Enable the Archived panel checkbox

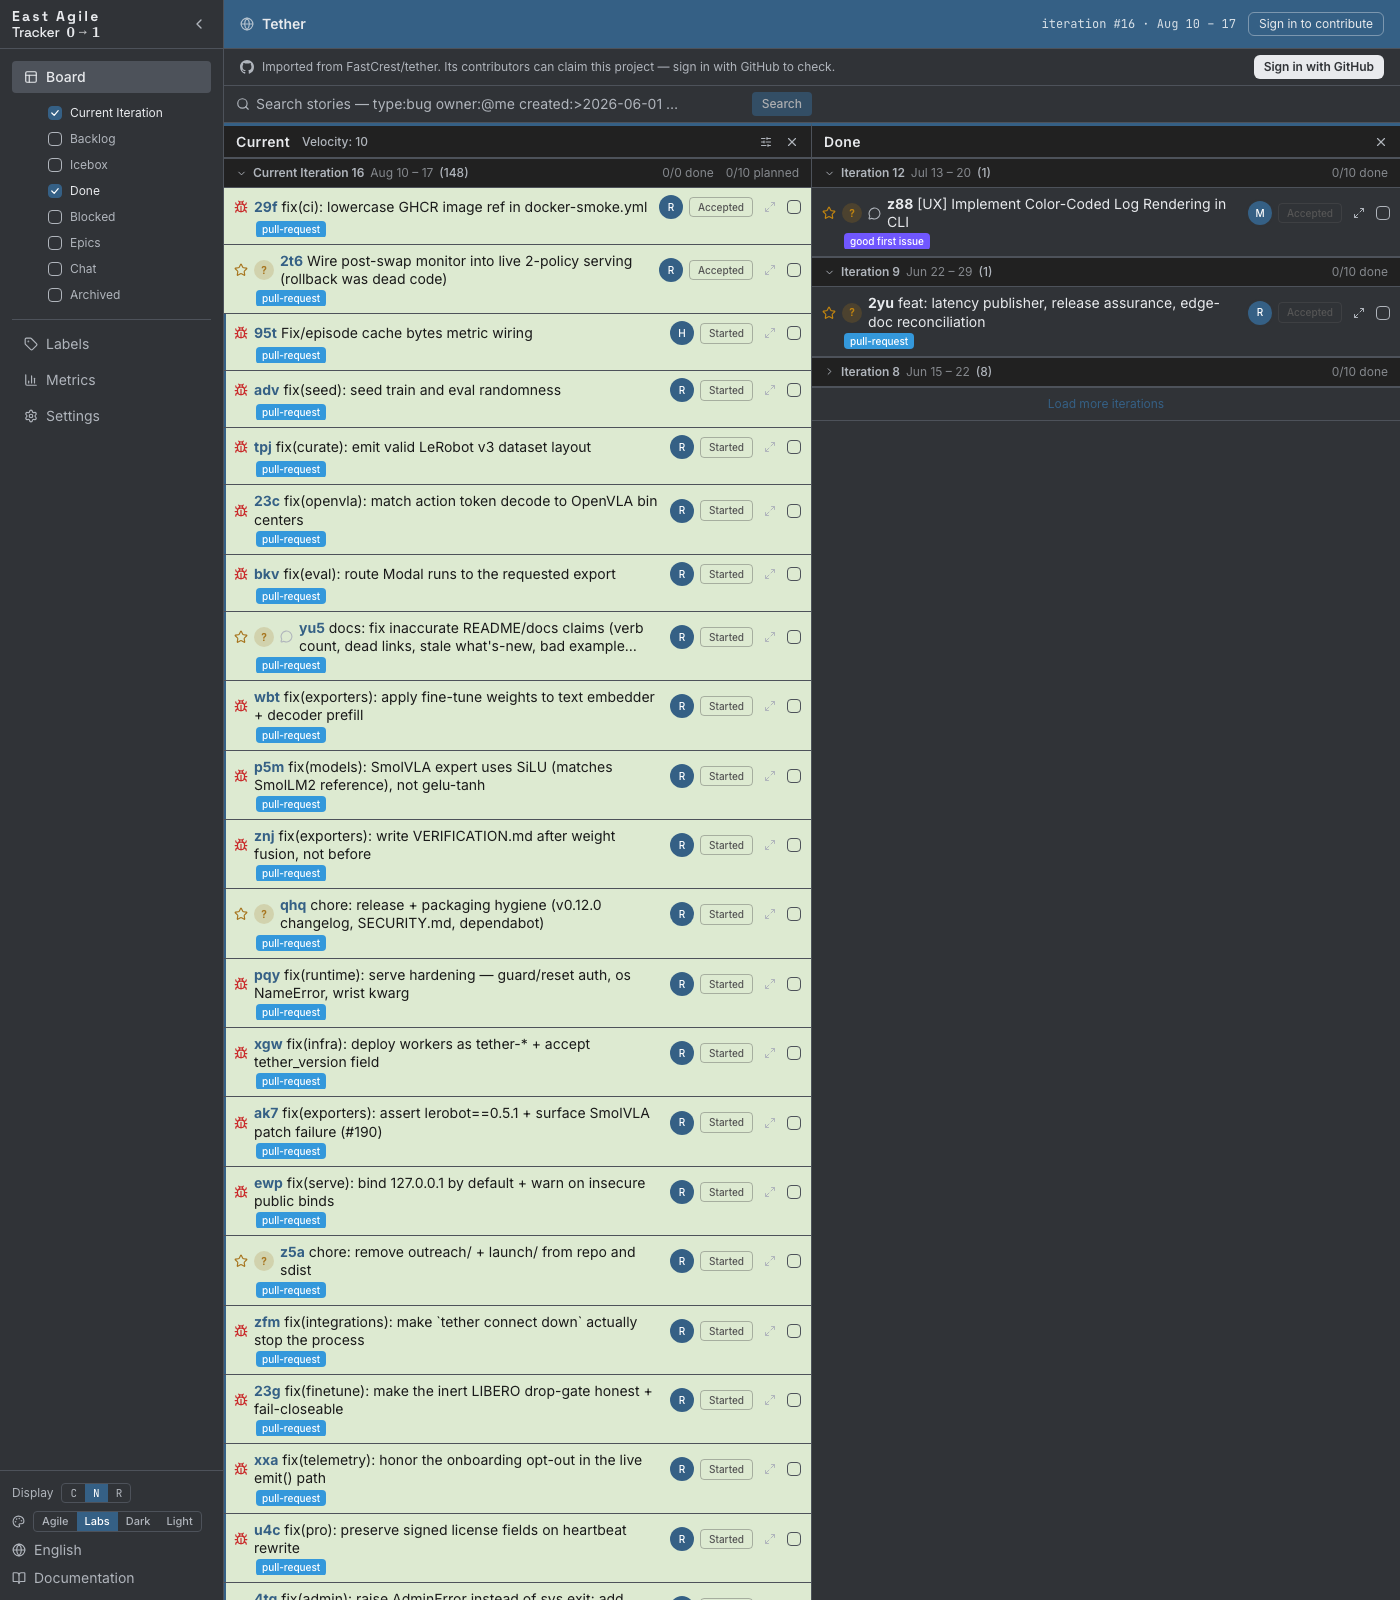(x=55, y=295)
